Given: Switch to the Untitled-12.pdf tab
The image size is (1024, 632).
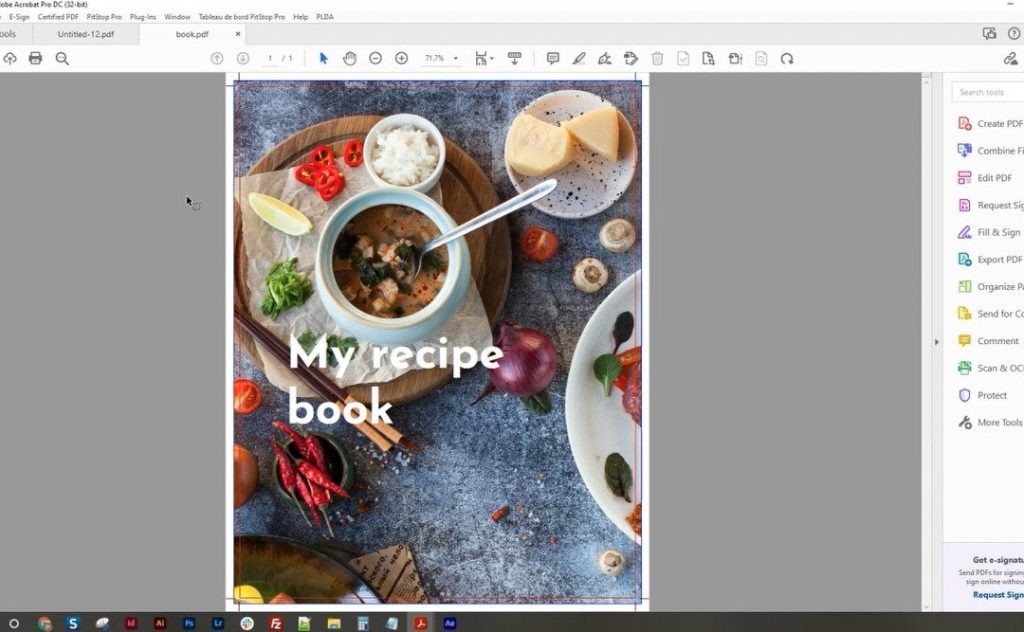Looking at the screenshot, I should click(x=86, y=34).
